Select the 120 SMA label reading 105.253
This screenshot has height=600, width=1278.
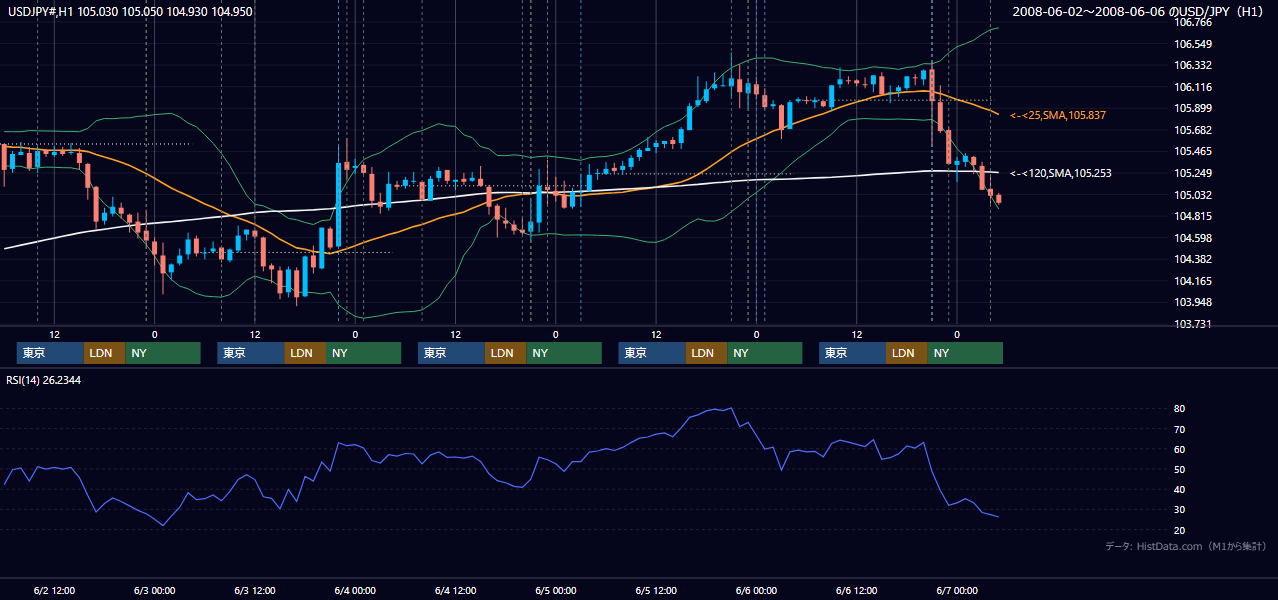pos(1061,173)
